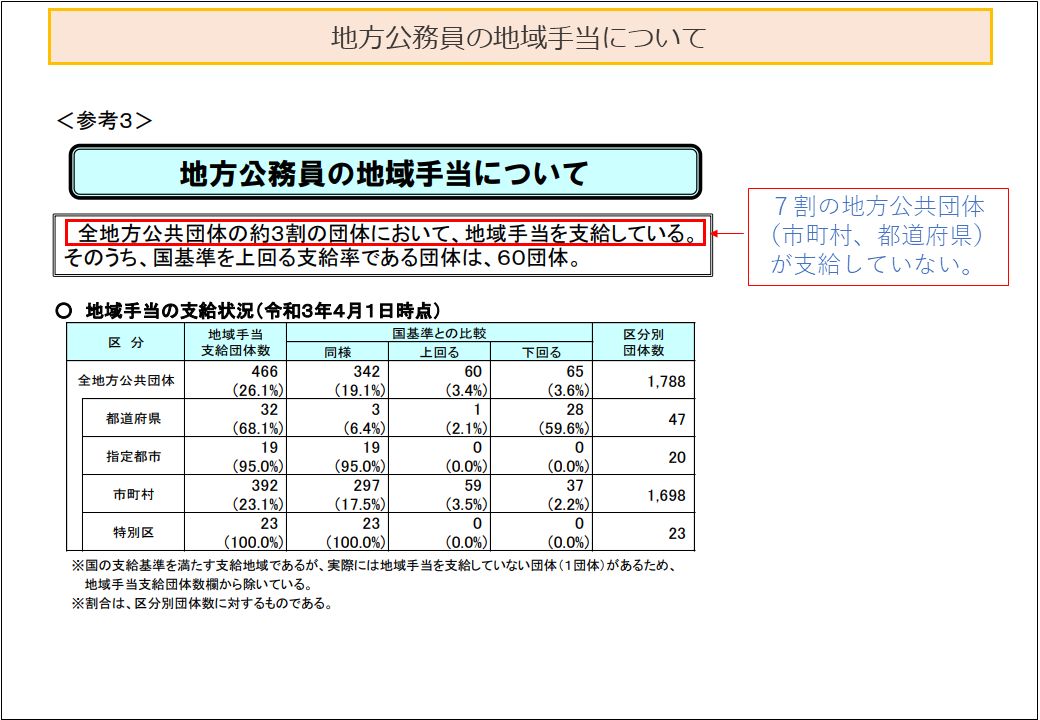
Task: Click the 342 (19.1%) cell
Action: tap(338, 381)
